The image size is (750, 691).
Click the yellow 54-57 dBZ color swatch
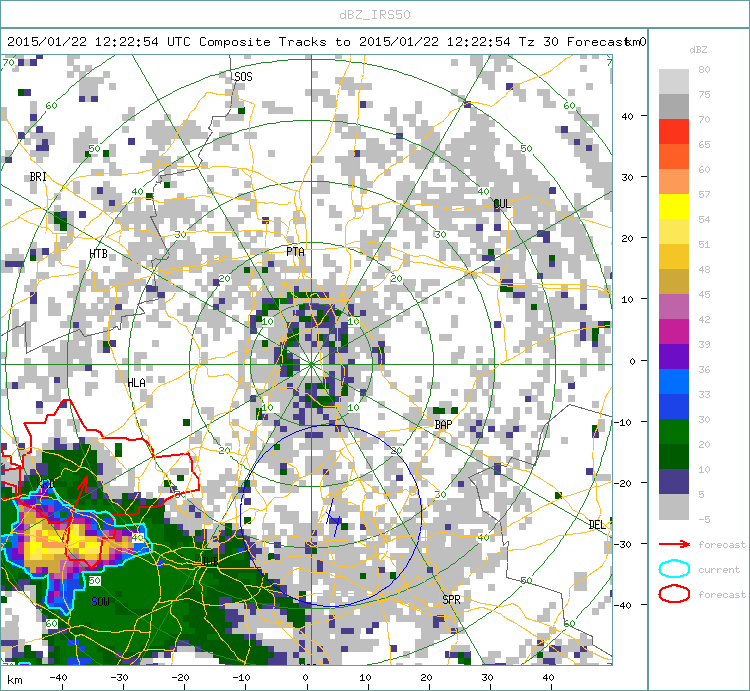pyautogui.click(x=674, y=207)
